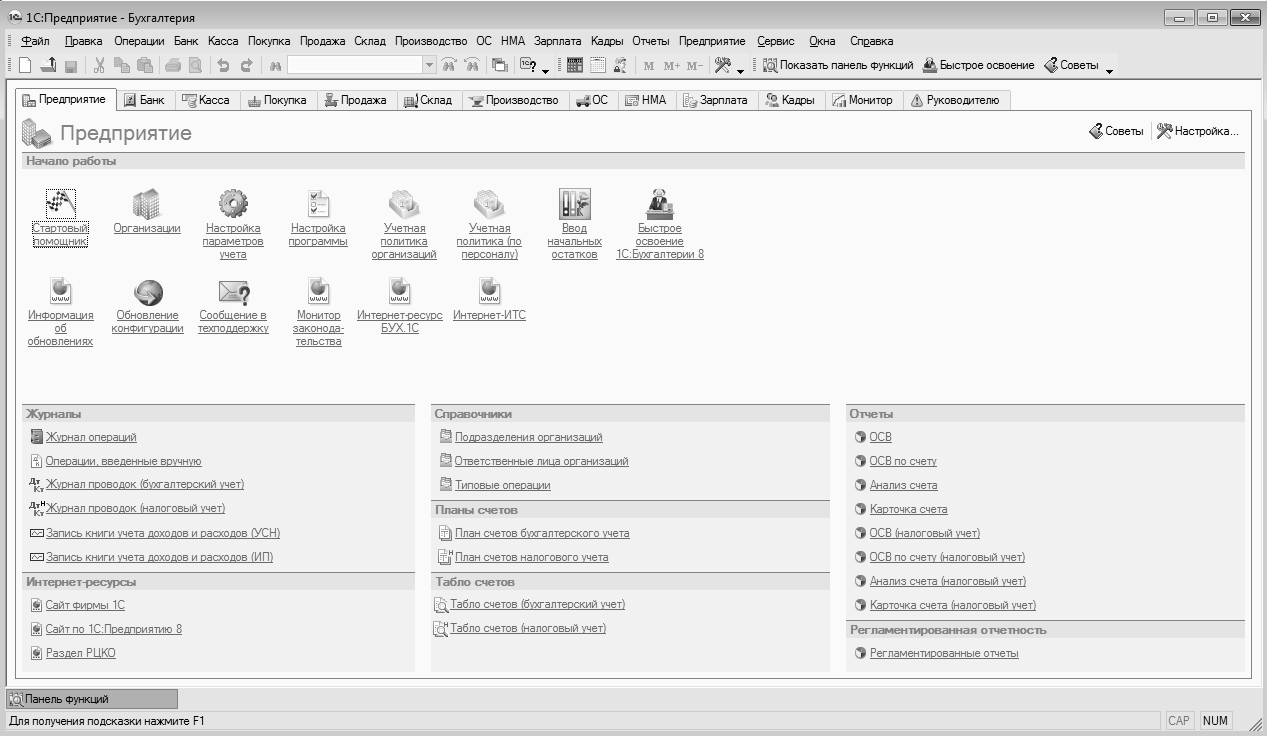The width and height of the screenshot is (1267, 736).
Task: Click the Регламентированные отчеты link
Action: pos(943,653)
